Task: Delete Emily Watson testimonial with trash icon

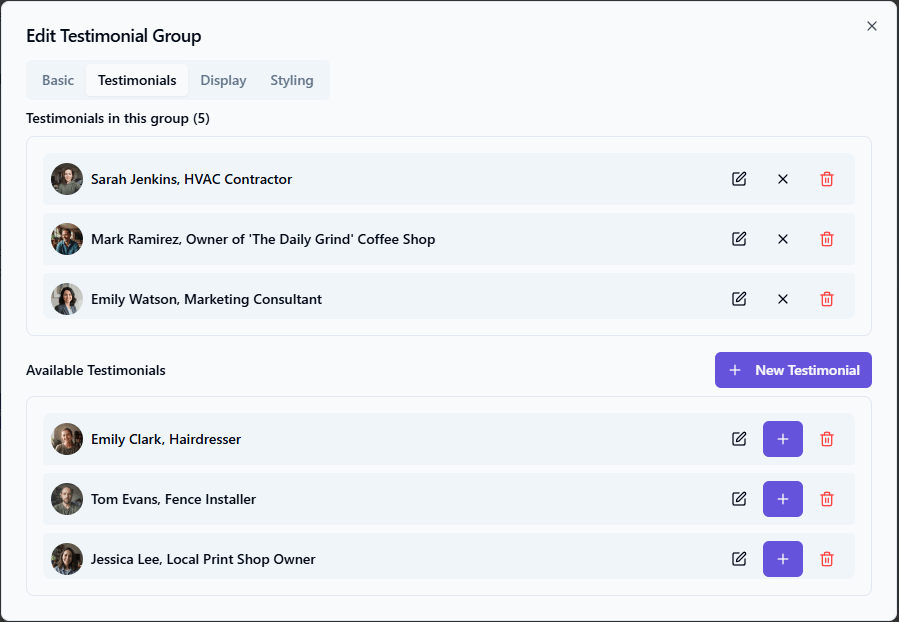Action: click(827, 299)
